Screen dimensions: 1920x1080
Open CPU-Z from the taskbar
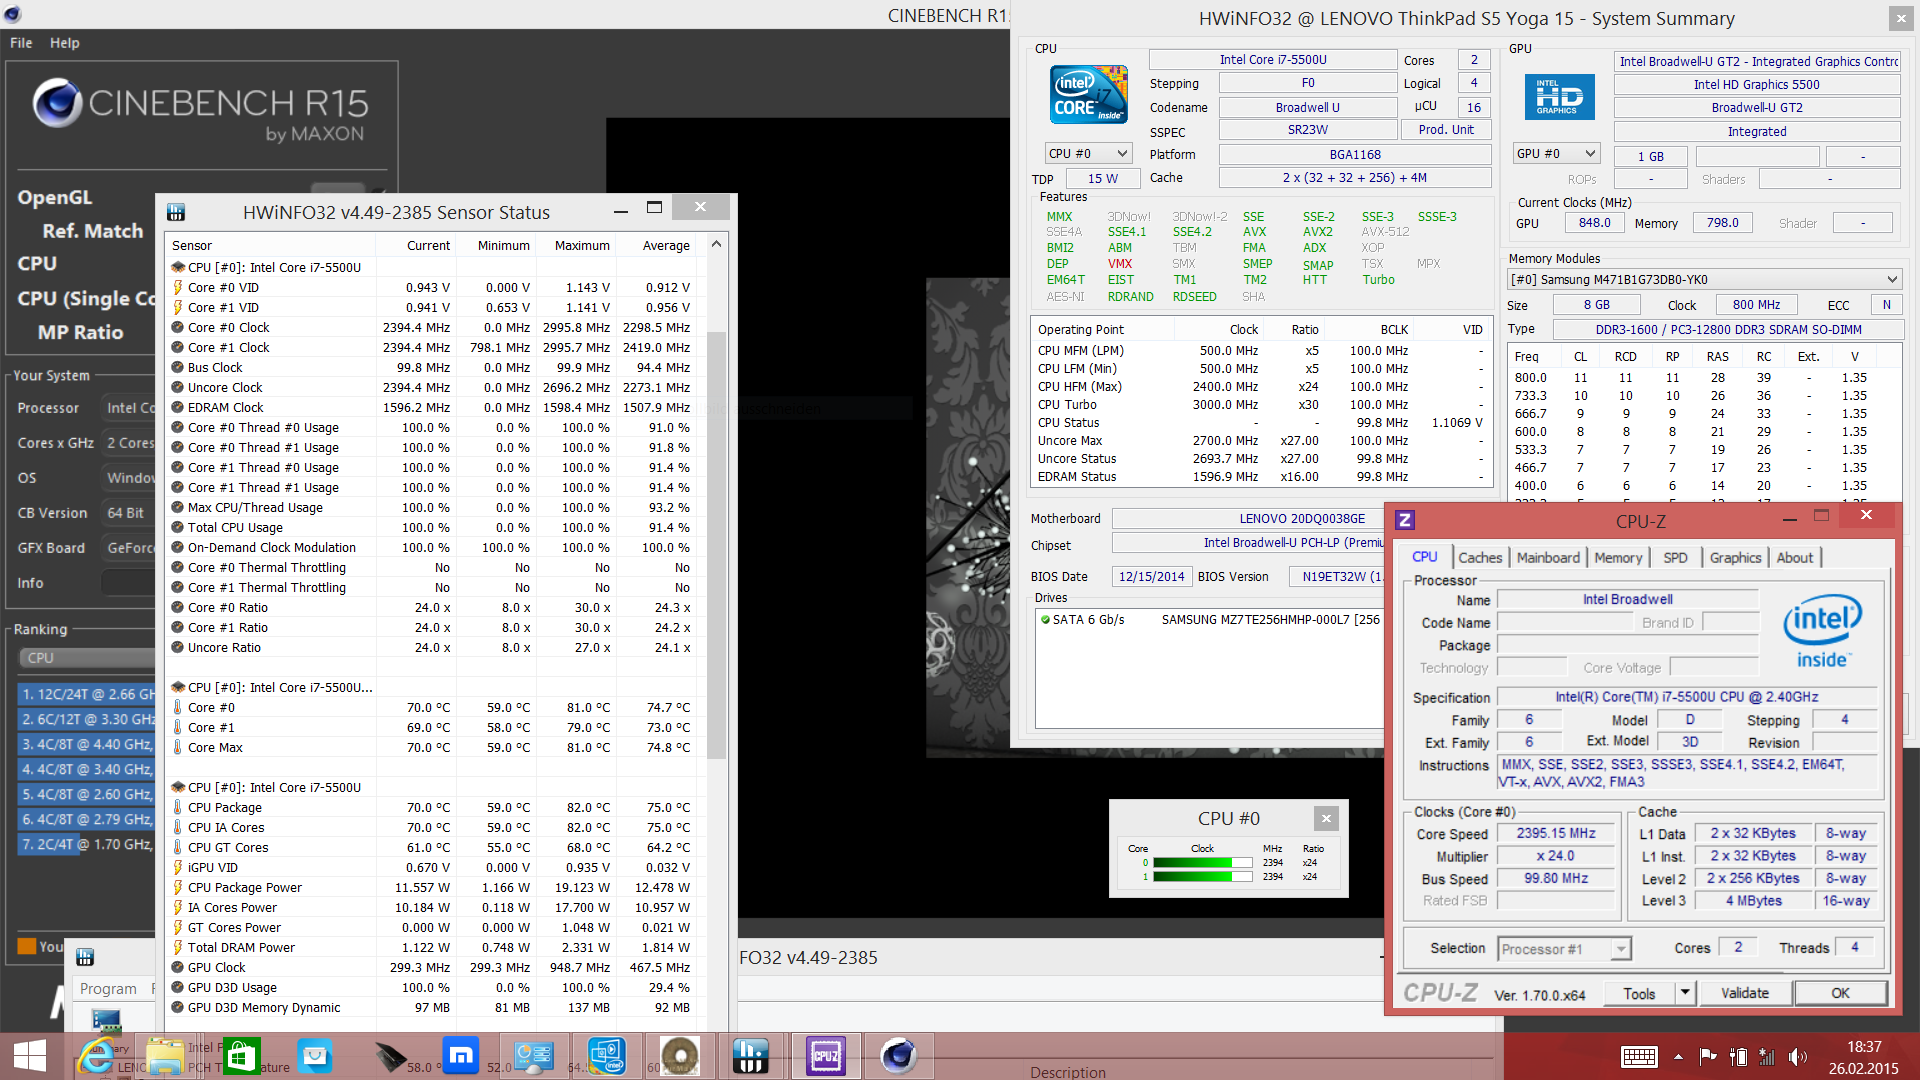(x=826, y=1056)
